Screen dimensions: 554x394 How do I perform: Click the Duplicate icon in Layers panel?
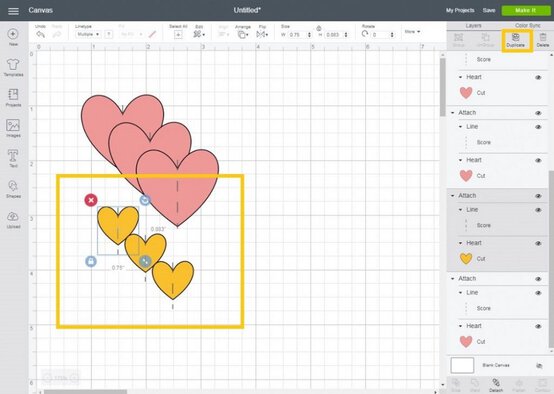(515, 37)
